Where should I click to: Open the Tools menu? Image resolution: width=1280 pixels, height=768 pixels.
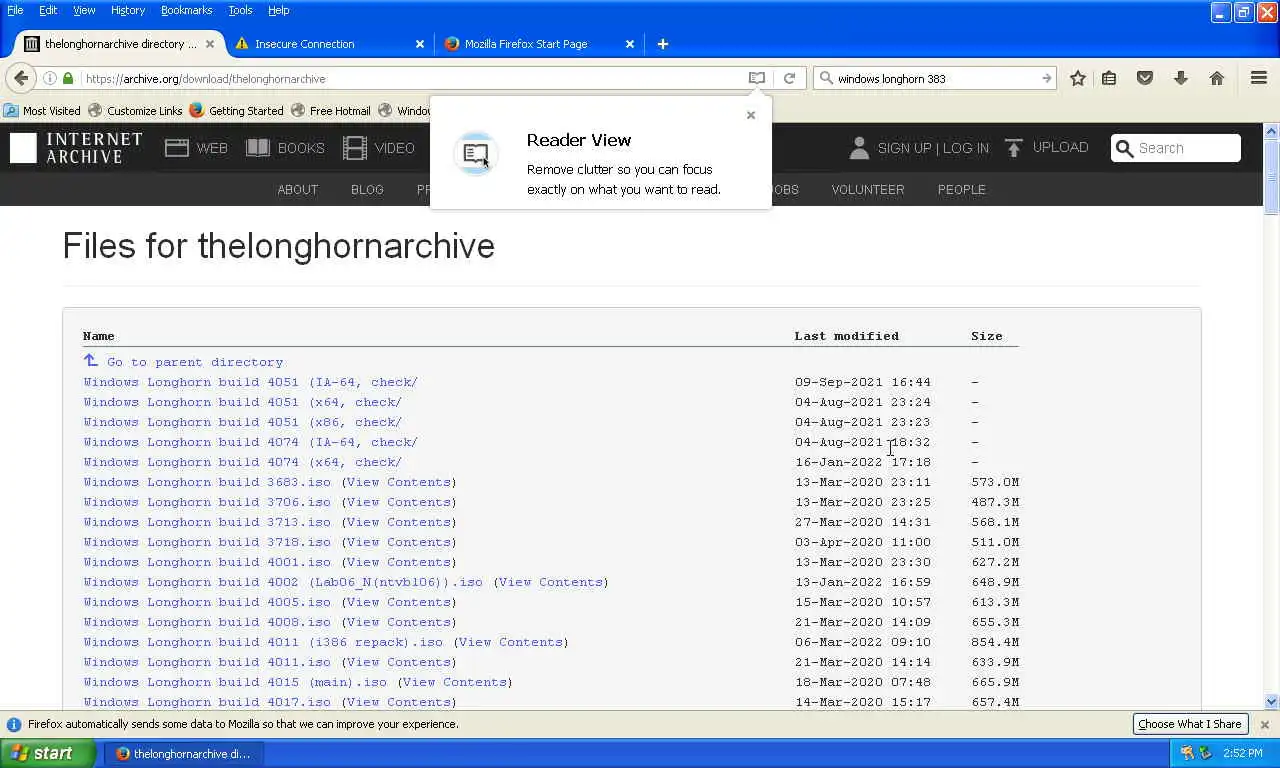coord(240,10)
